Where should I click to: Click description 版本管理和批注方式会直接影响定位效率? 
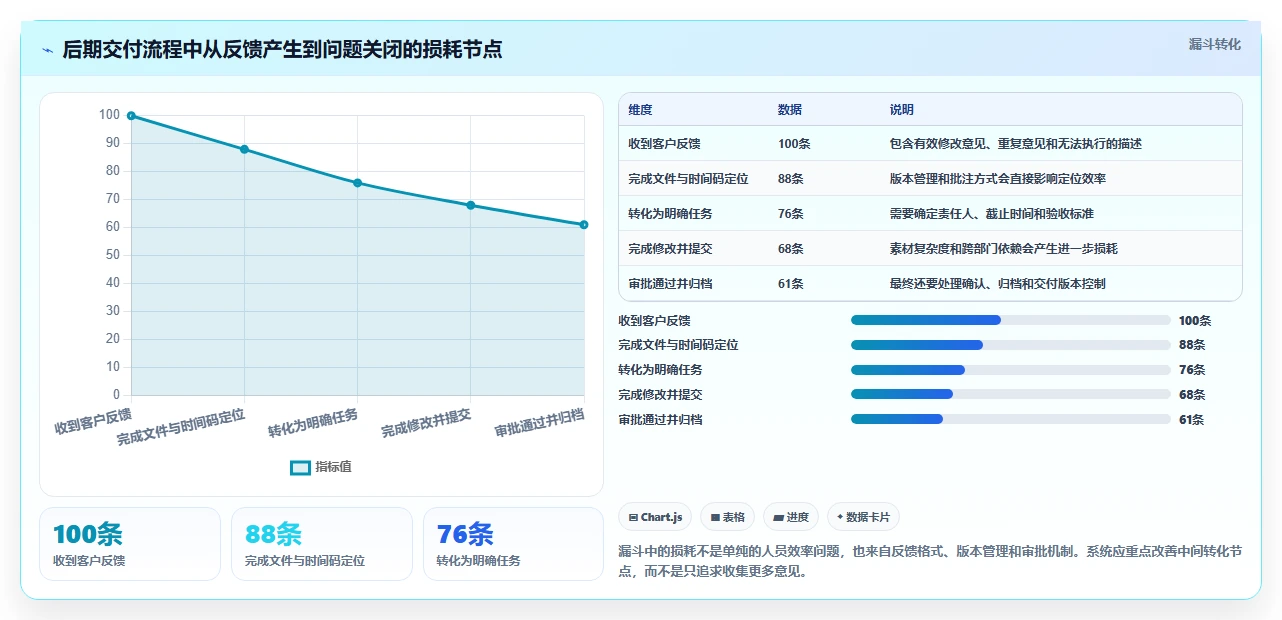pyautogui.click(x=998, y=179)
